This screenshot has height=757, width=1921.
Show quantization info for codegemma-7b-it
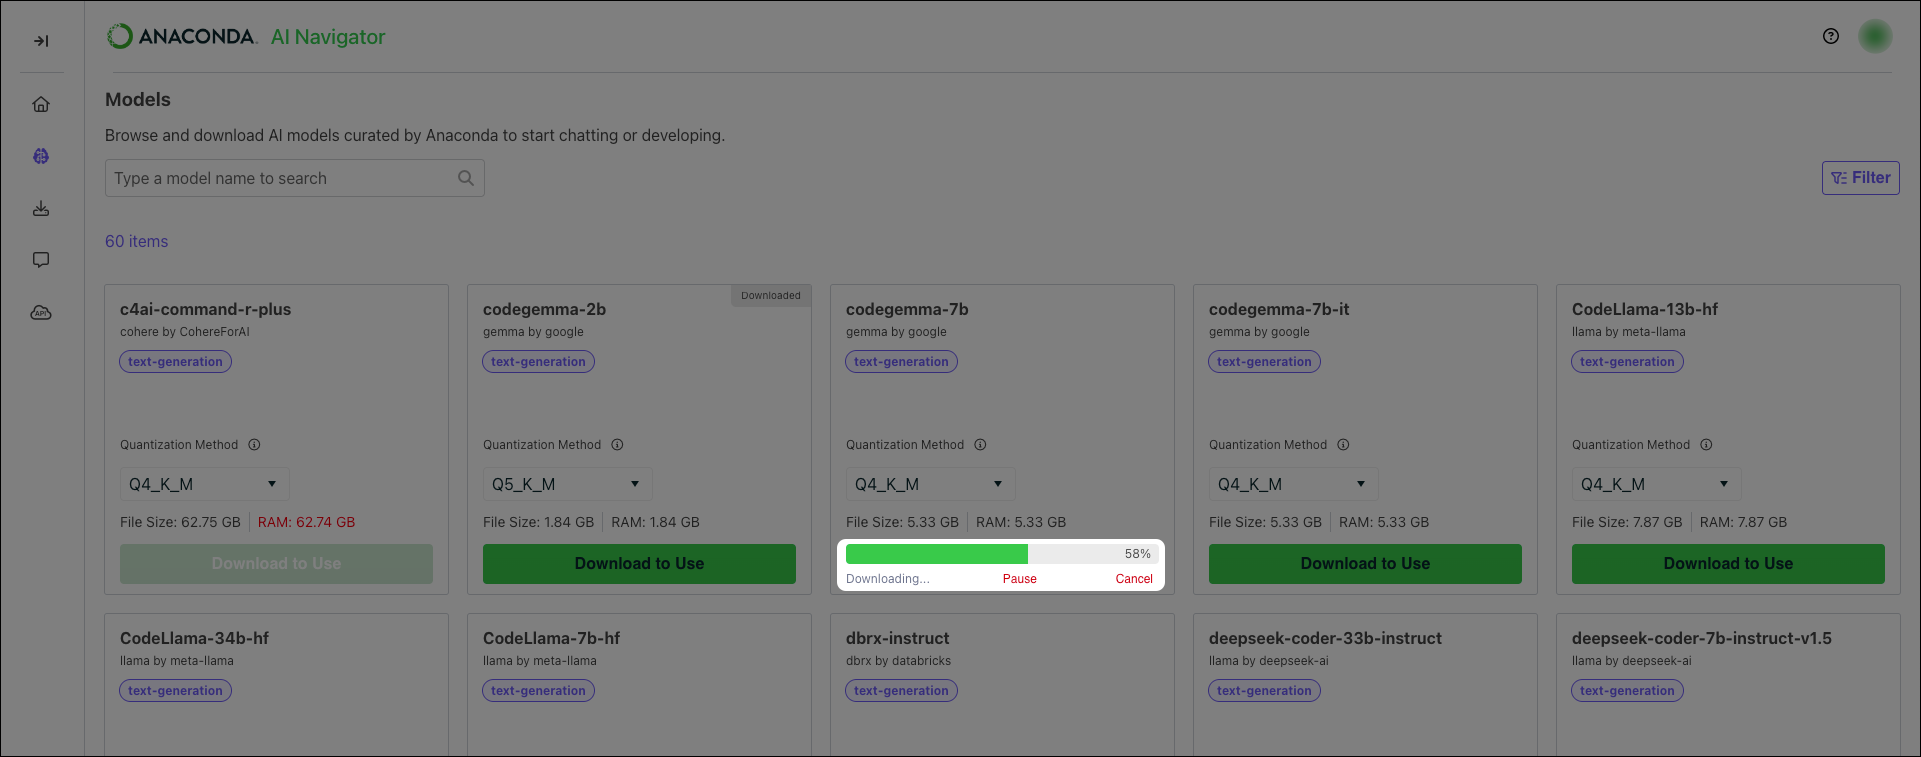coord(1343,445)
